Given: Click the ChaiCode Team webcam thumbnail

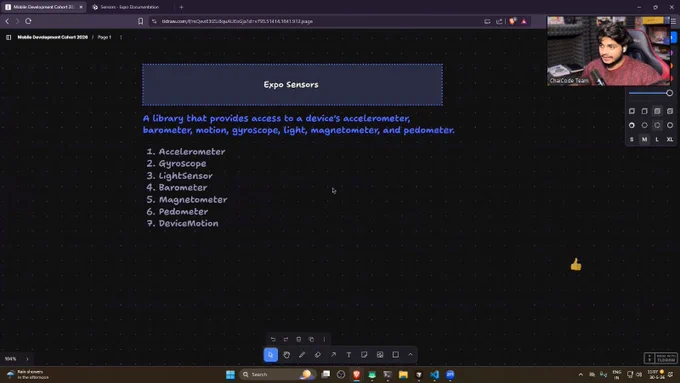Looking at the screenshot, I should click(608, 51).
